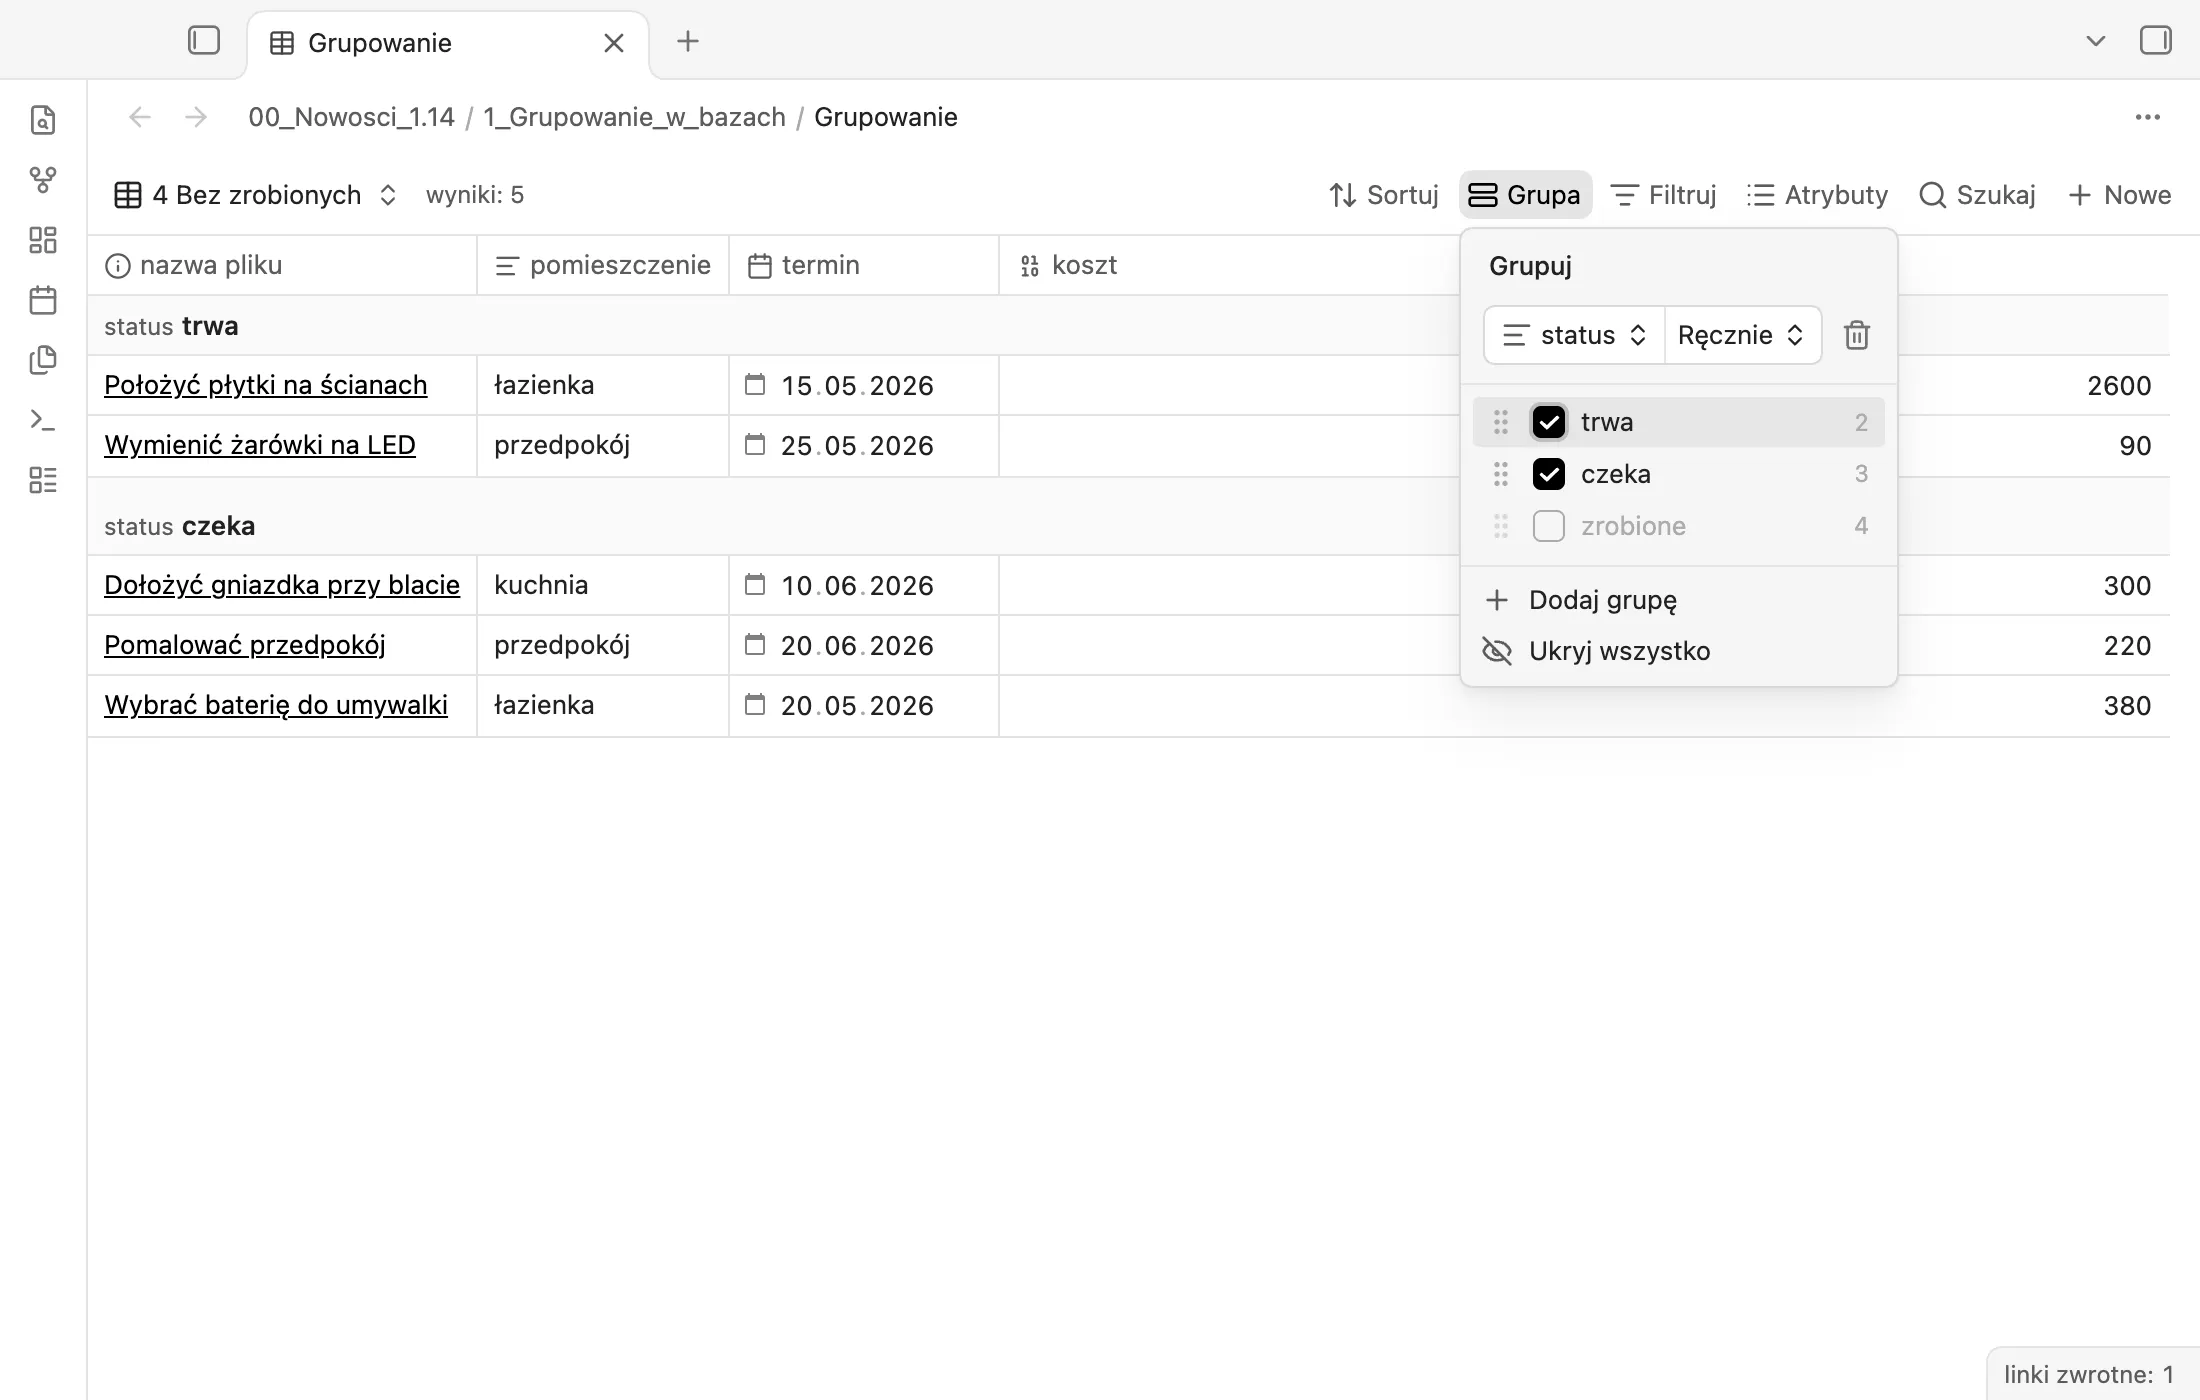Open canvas grid icon in sidebar
Screen dimensions: 2200x1400
[x=43, y=240]
